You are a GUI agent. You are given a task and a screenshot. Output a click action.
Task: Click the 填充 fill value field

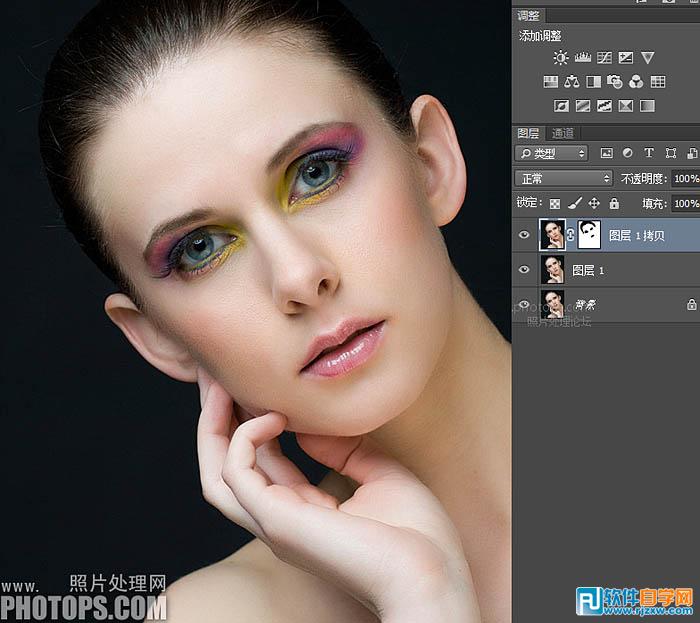(x=686, y=204)
